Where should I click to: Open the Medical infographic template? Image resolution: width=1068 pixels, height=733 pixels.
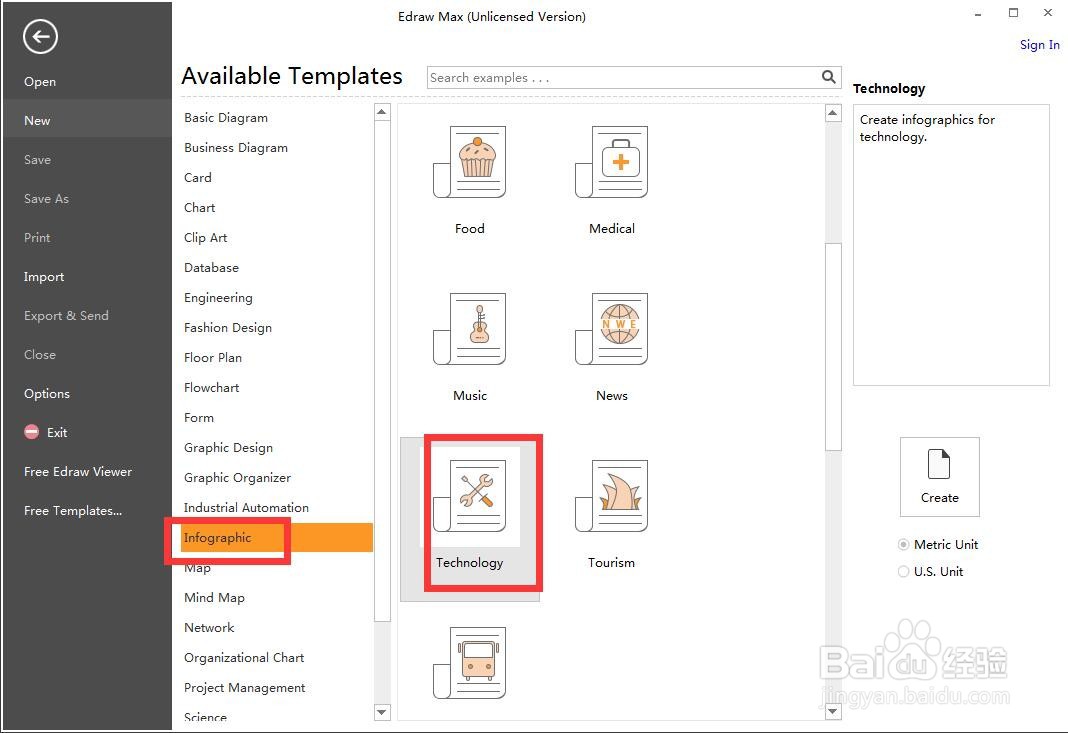pos(612,180)
